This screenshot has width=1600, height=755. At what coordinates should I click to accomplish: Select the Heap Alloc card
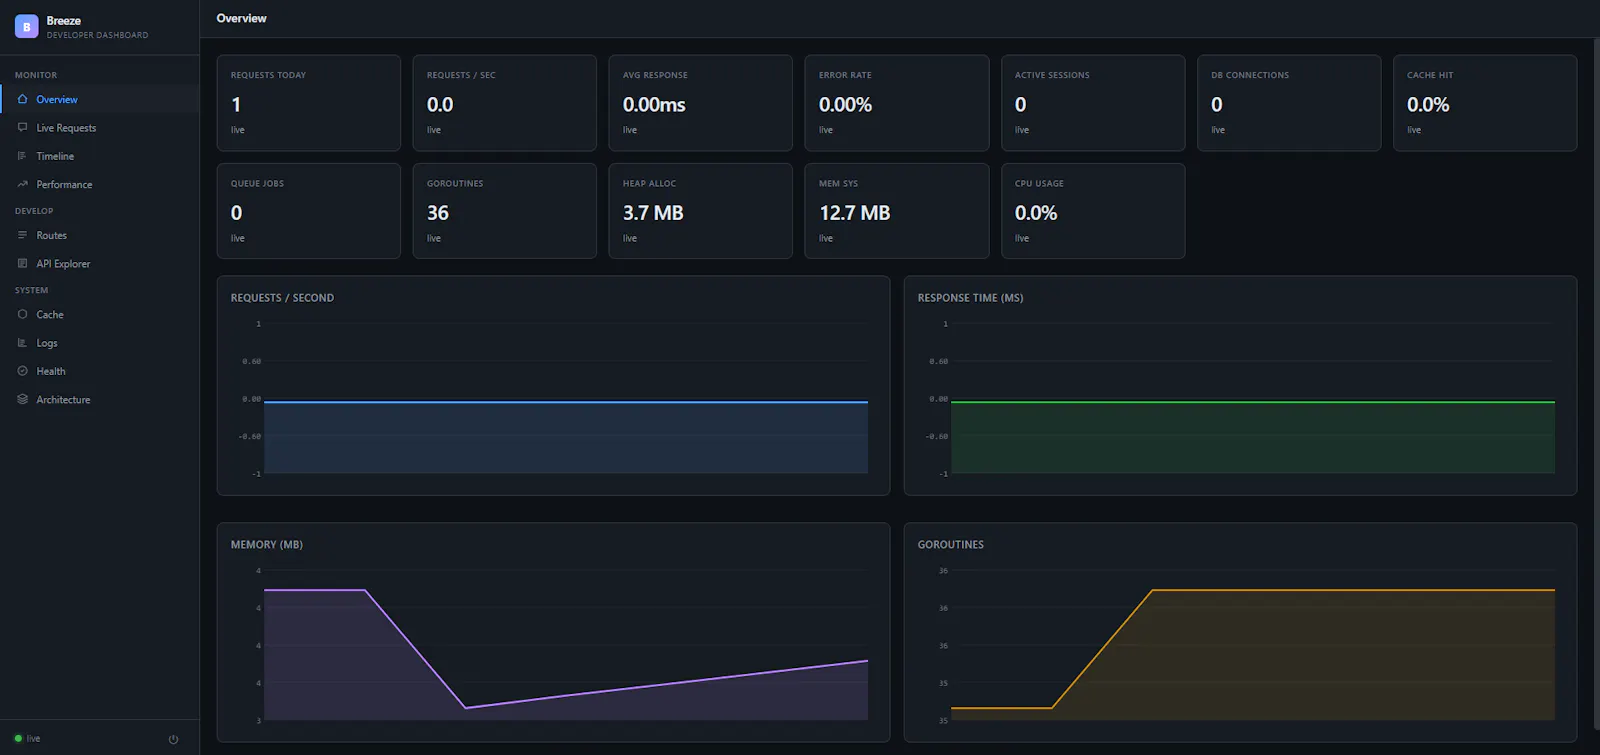tap(701, 211)
